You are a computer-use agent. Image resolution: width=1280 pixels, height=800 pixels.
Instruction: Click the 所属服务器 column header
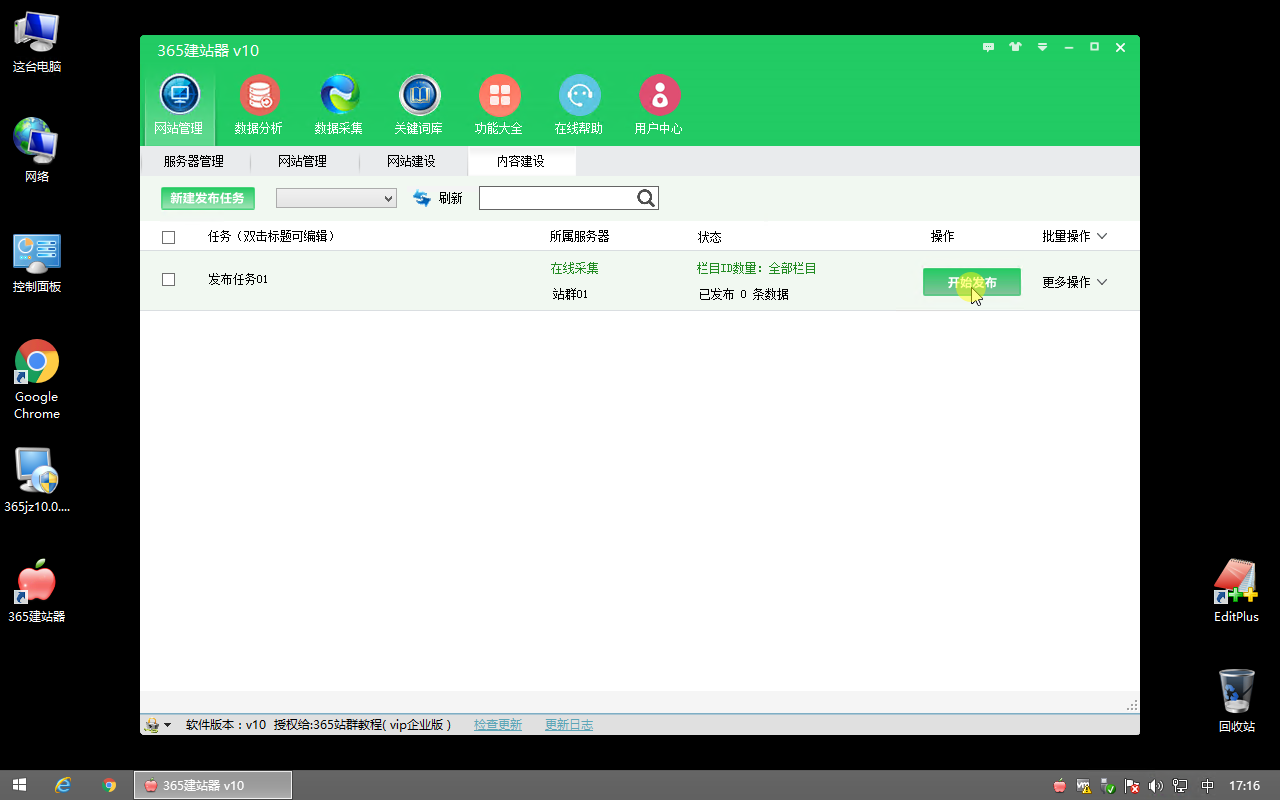579,236
